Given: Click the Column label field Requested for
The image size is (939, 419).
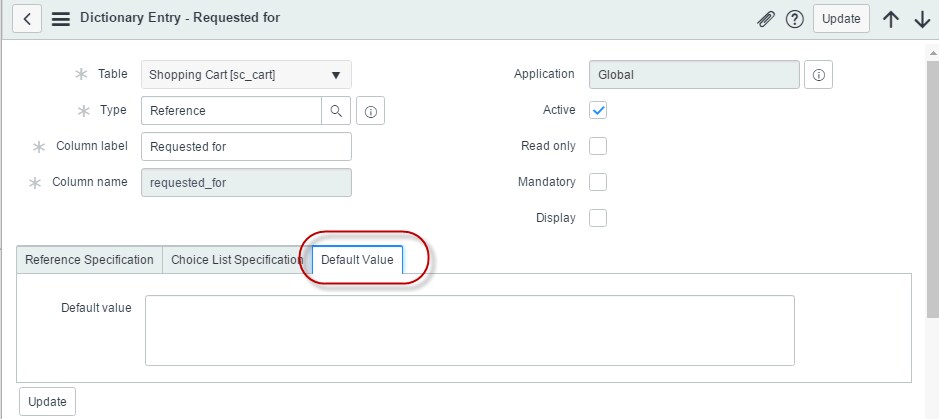Looking at the screenshot, I should [246, 147].
